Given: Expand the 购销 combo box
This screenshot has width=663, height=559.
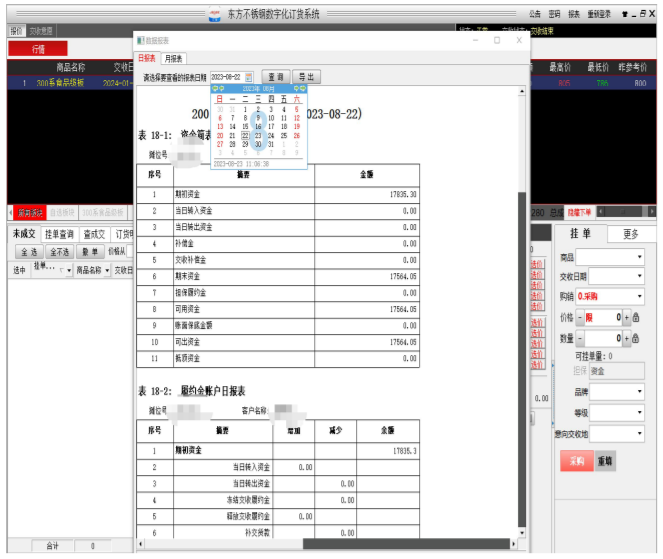Looking at the screenshot, I should [639, 297].
